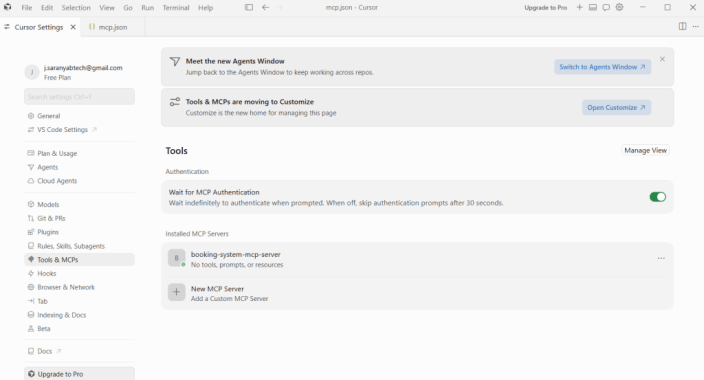Open settings gear icon in title bar
The image size is (704, 380).
pos(619,7)
